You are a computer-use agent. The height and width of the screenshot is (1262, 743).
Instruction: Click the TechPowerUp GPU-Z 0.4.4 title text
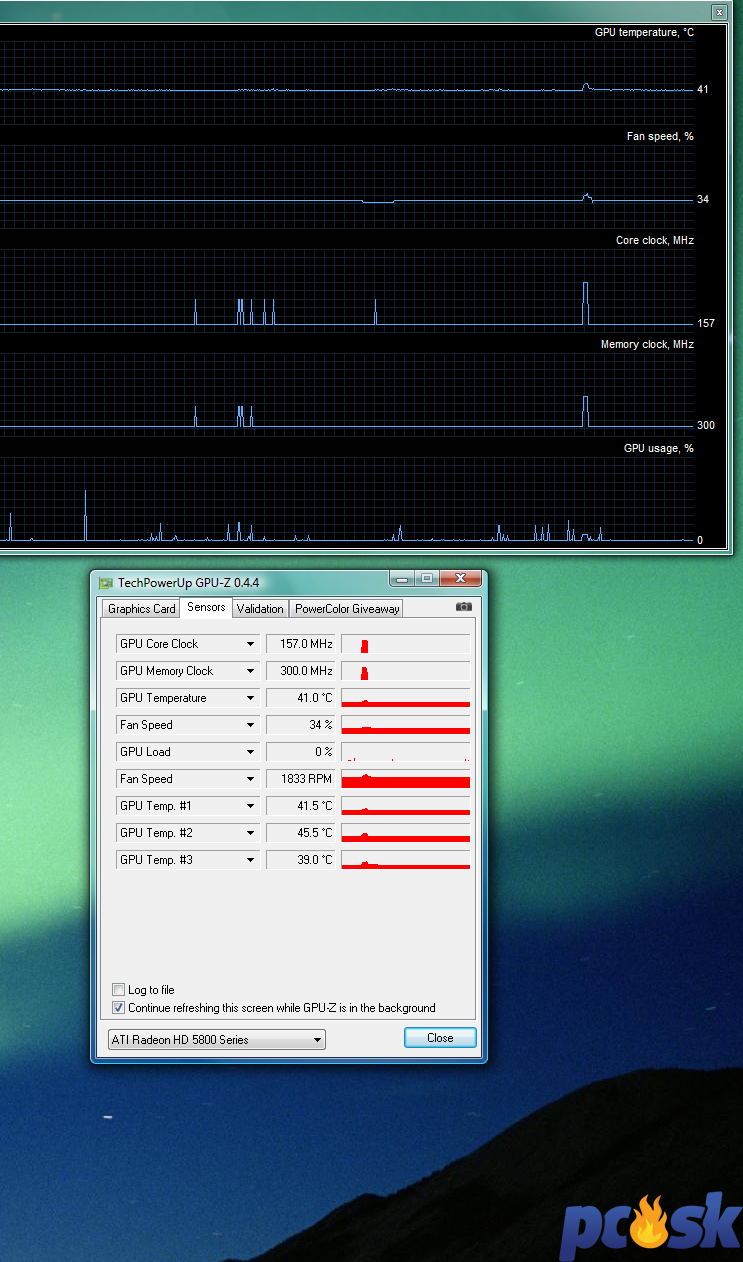point(188,582)
